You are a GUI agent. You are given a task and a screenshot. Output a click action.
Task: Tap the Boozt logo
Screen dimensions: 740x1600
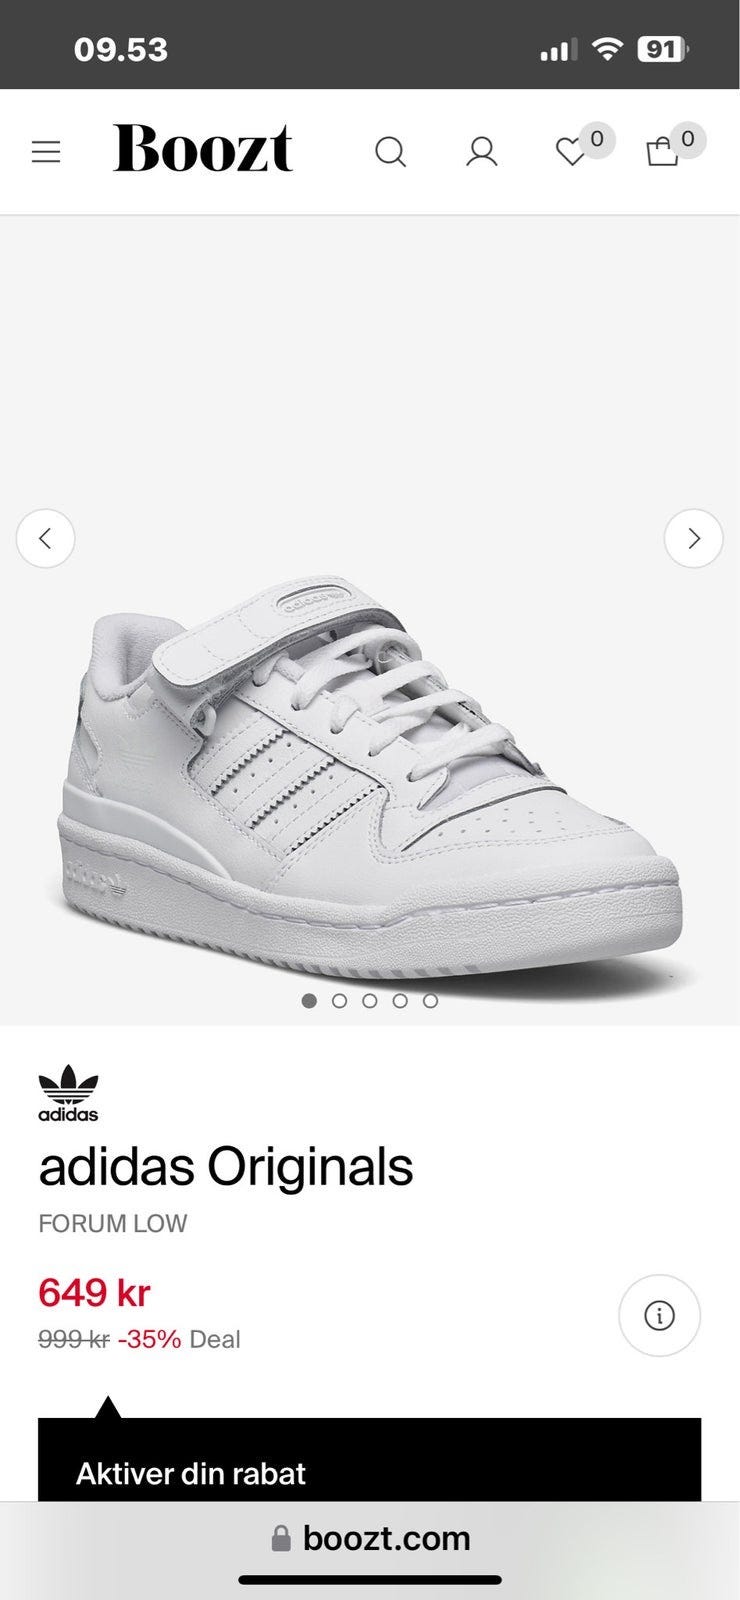click(x=203, y=149)
